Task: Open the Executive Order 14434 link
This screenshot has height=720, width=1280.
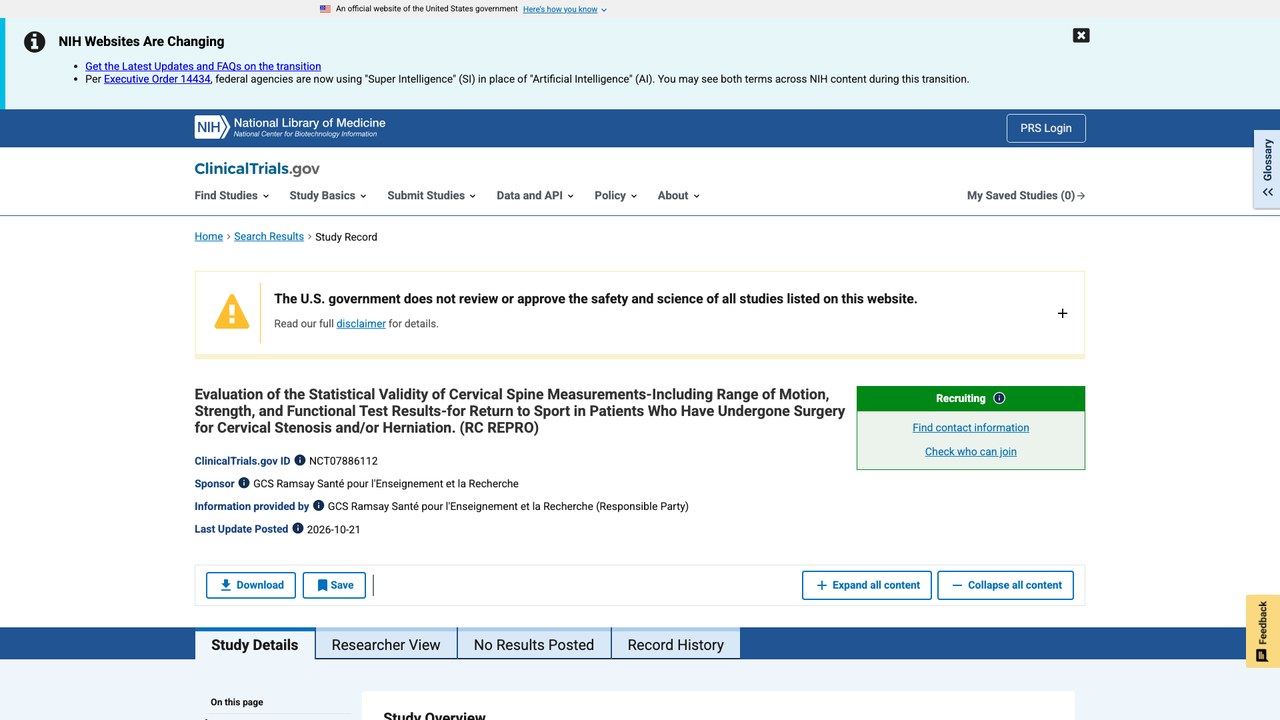Action: click(x=157, y=79)
